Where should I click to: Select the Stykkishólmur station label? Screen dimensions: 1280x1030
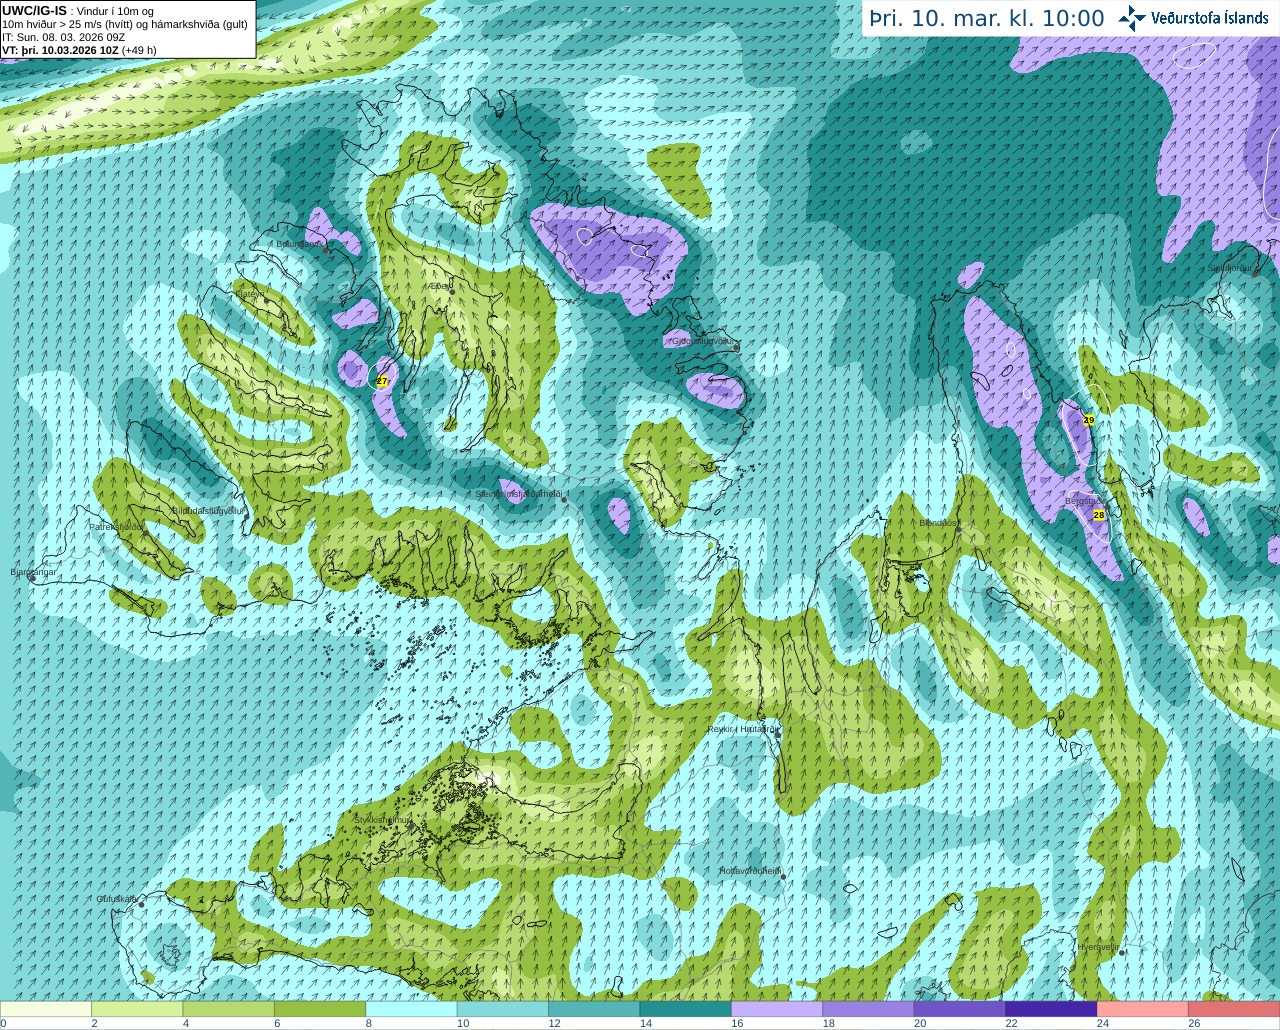pos(383,819)
